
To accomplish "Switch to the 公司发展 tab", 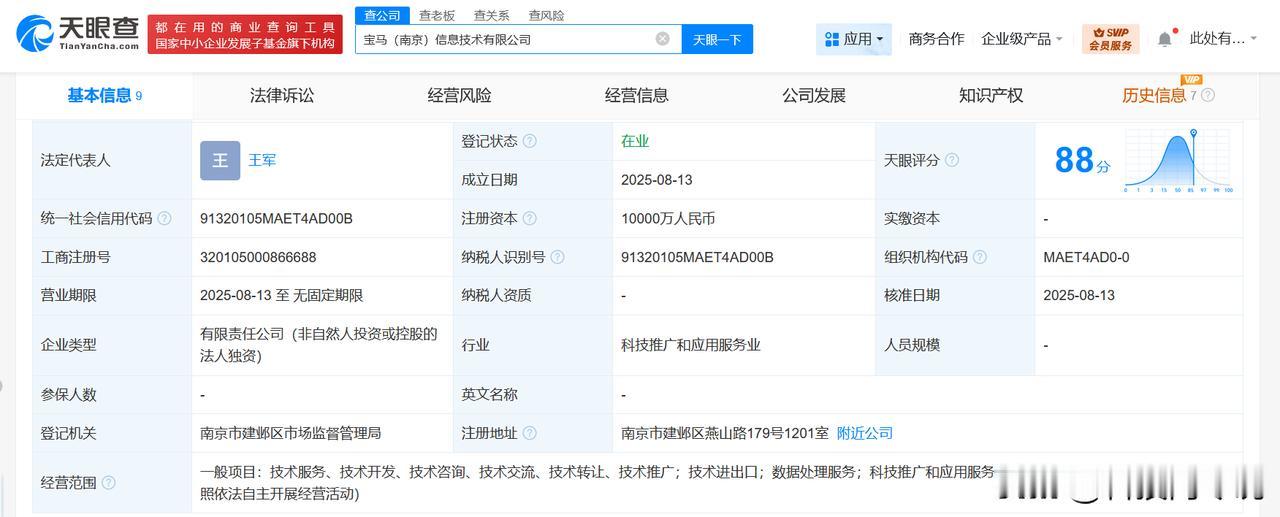I will click(814, 96).
